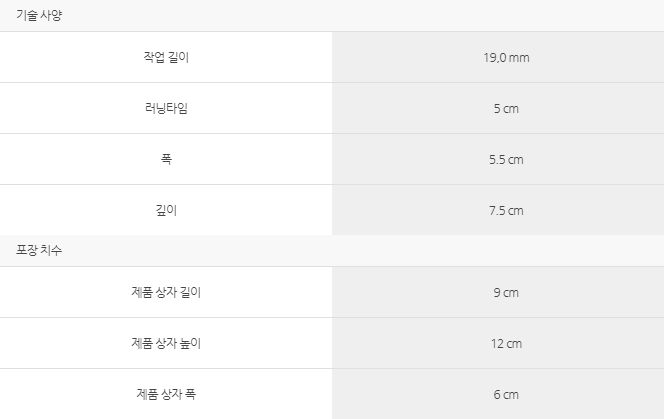This screenshot has height=419, width=664.
Task: Select the 작업 길이 label cell
Action: [166, 57]
